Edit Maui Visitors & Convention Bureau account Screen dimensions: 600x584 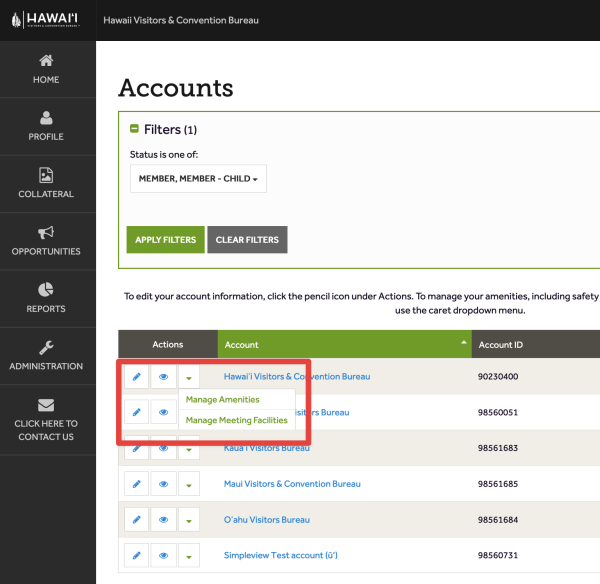pyautogui.click(x=136, y=484)
